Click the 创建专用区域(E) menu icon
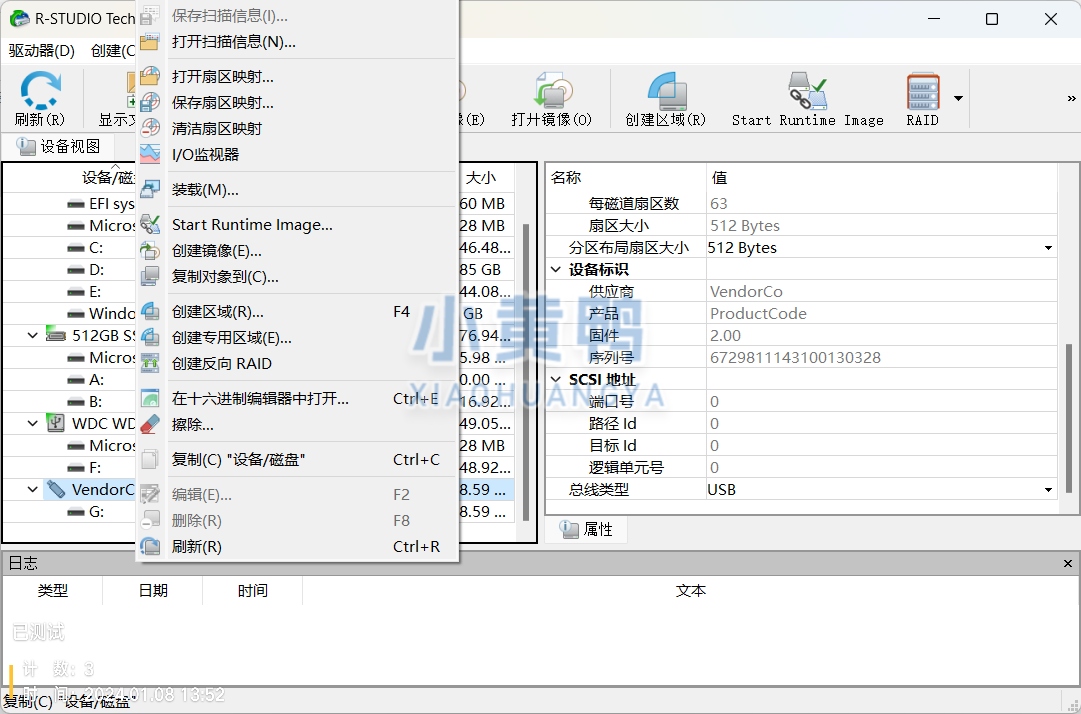Viewport: 1081px width, 714px height. (x=150, y=338)
